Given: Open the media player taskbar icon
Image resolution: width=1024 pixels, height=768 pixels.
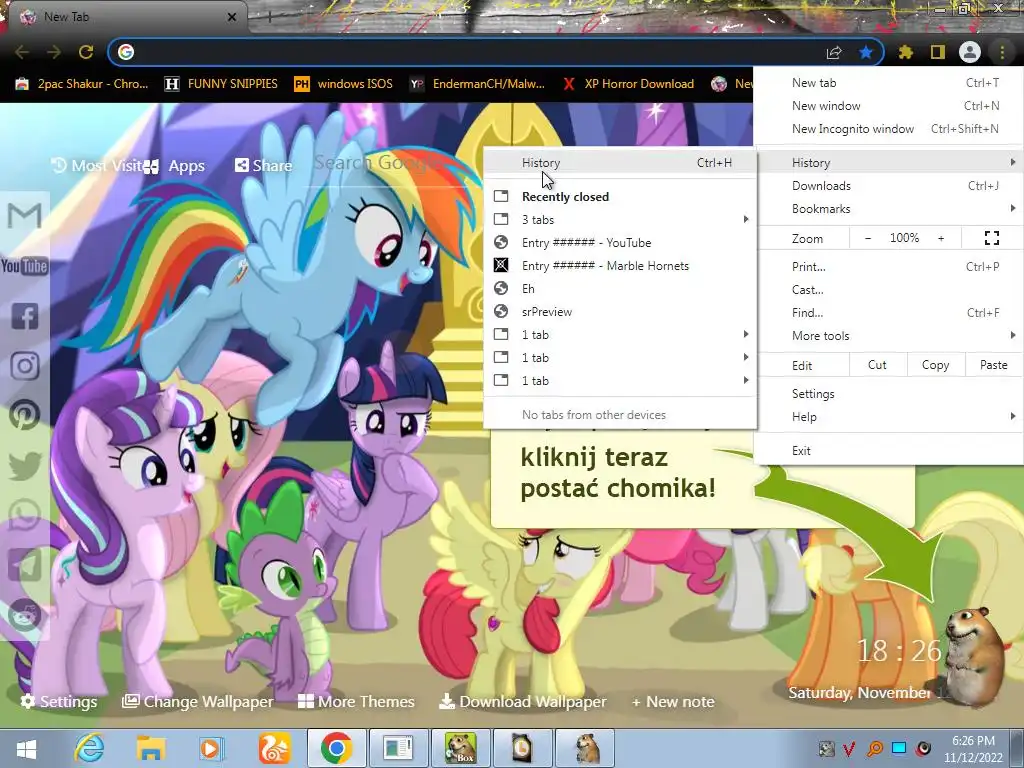Looking at the screenshot, I should click(210, 748).
